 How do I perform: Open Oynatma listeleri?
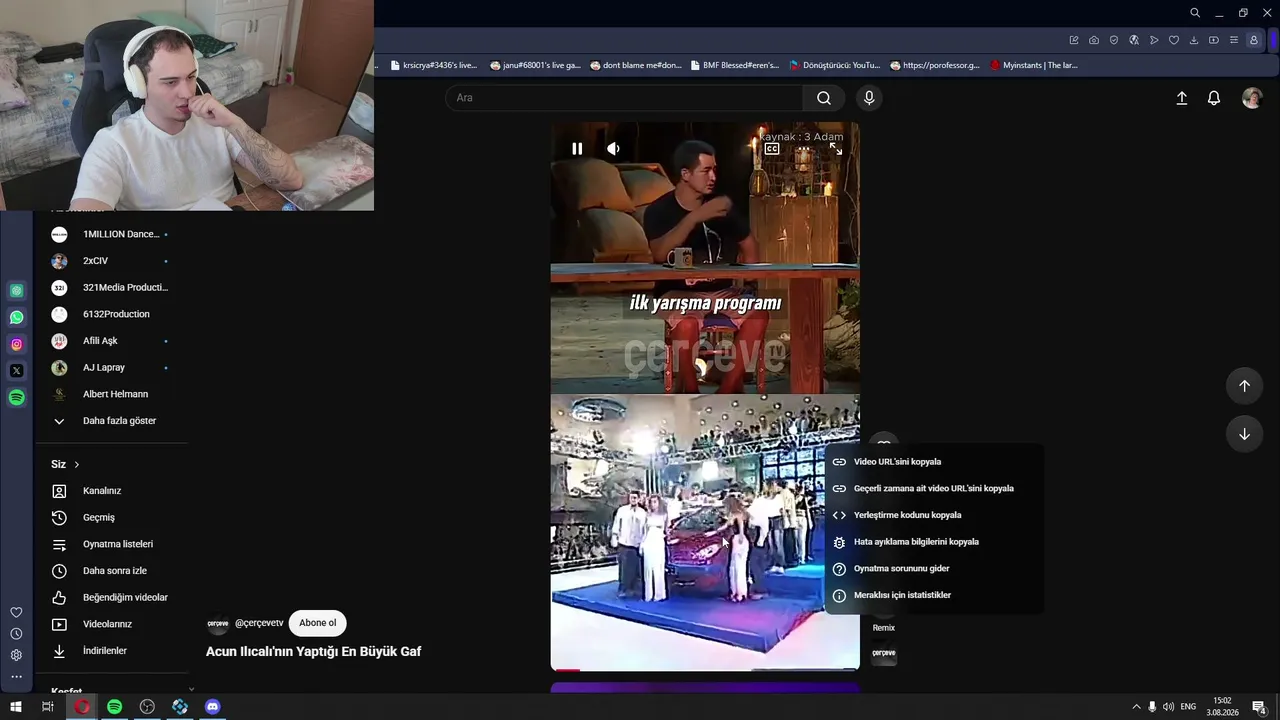pos(112,544)
